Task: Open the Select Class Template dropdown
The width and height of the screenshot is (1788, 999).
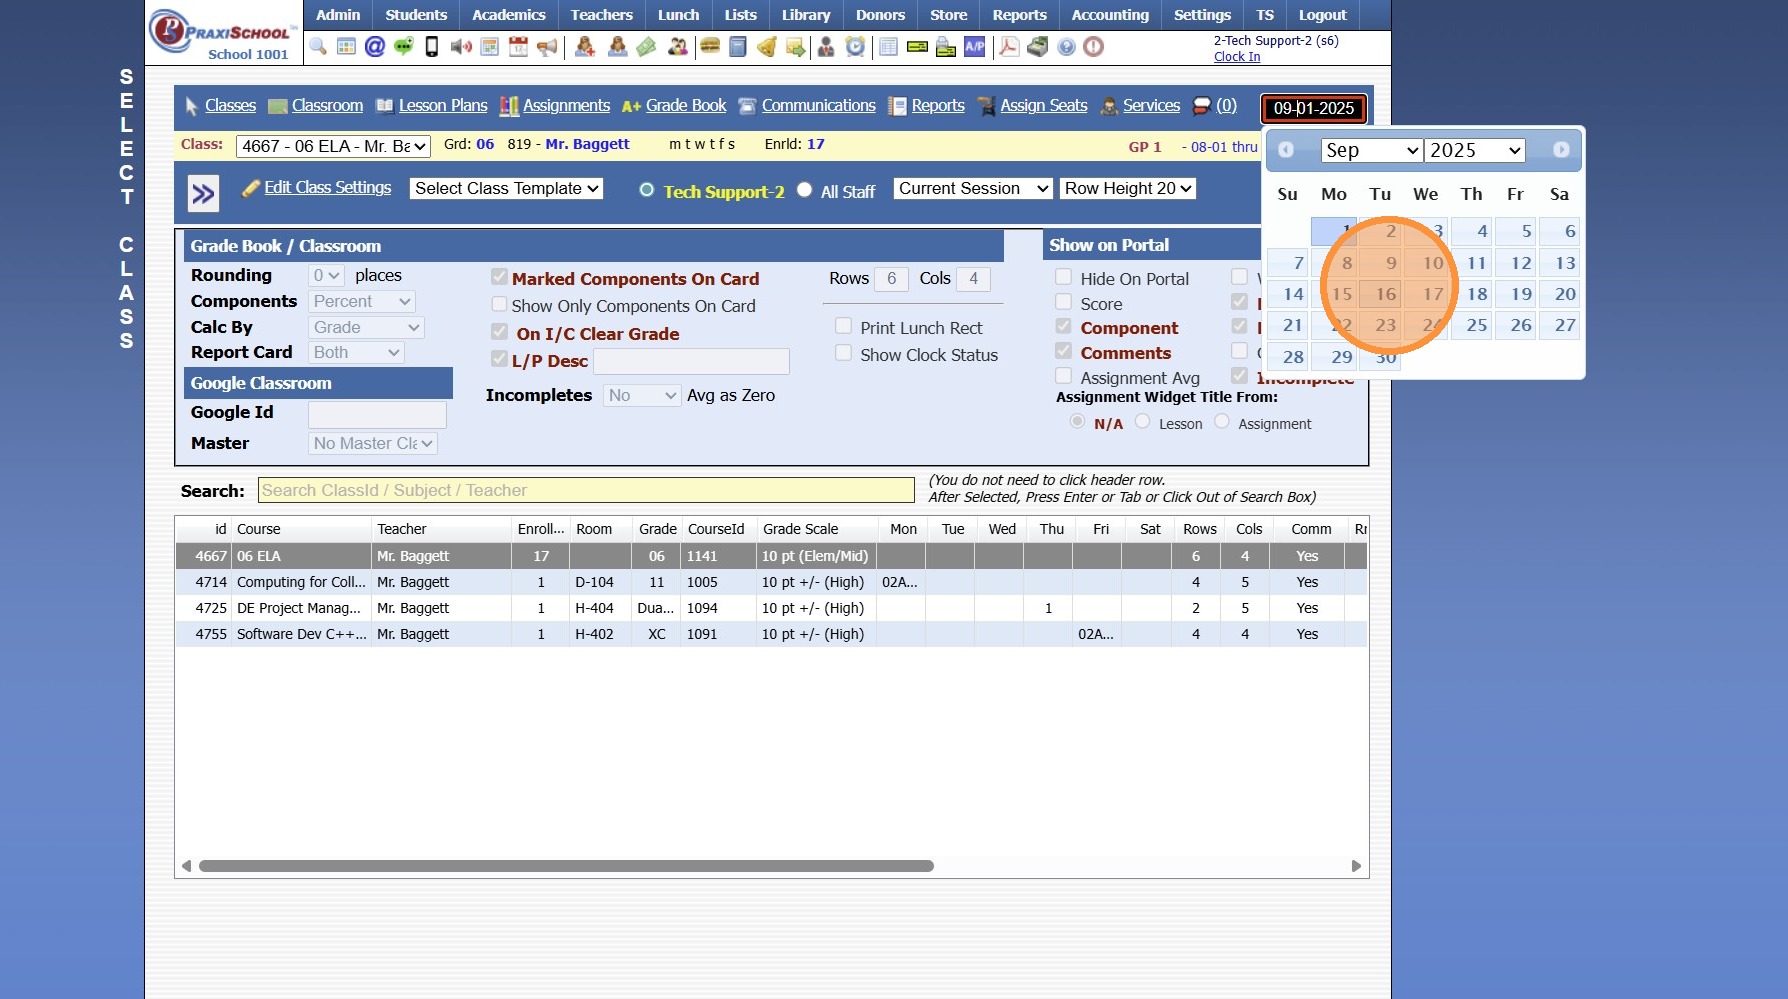Action: 506,188
